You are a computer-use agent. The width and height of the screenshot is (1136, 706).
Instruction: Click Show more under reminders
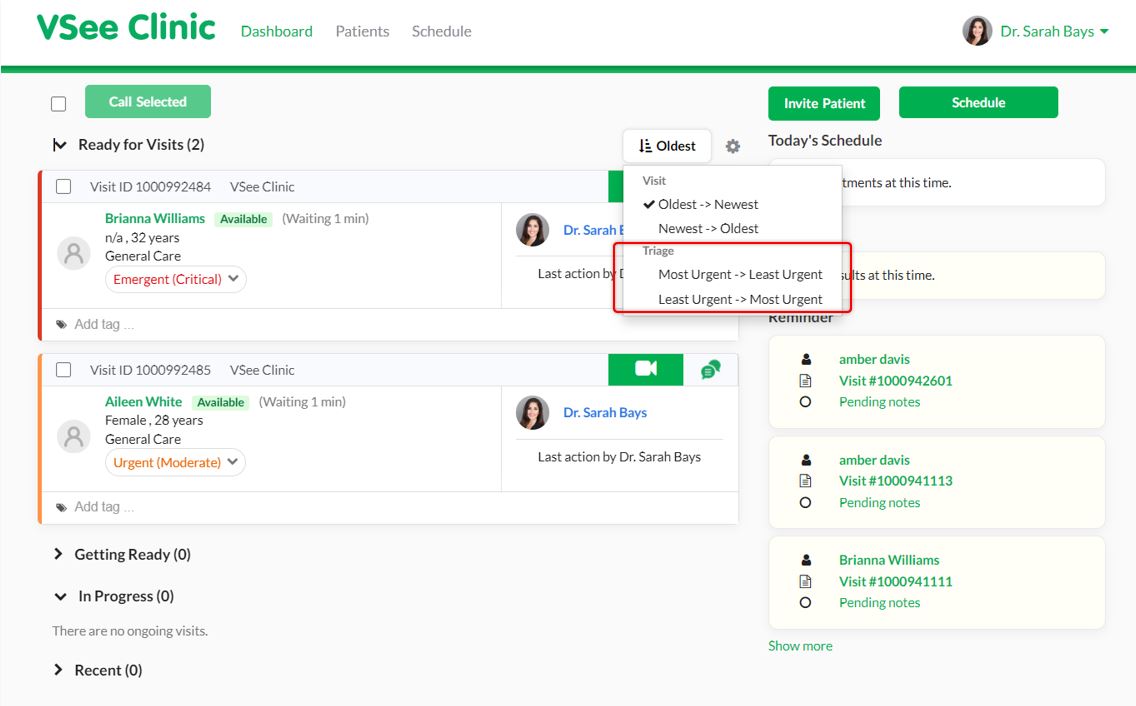800,646
